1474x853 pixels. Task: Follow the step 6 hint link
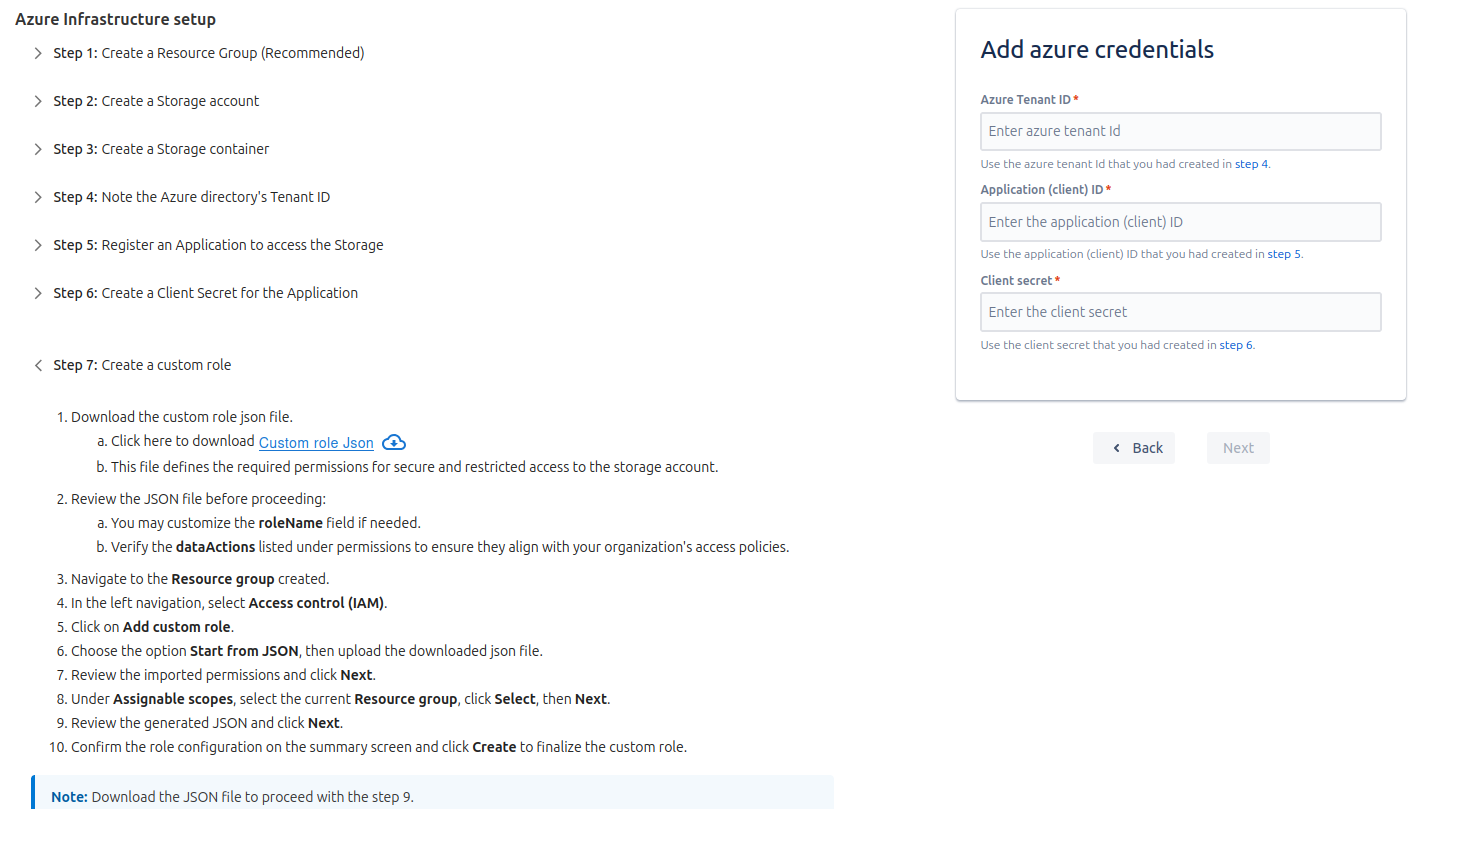1235,345
